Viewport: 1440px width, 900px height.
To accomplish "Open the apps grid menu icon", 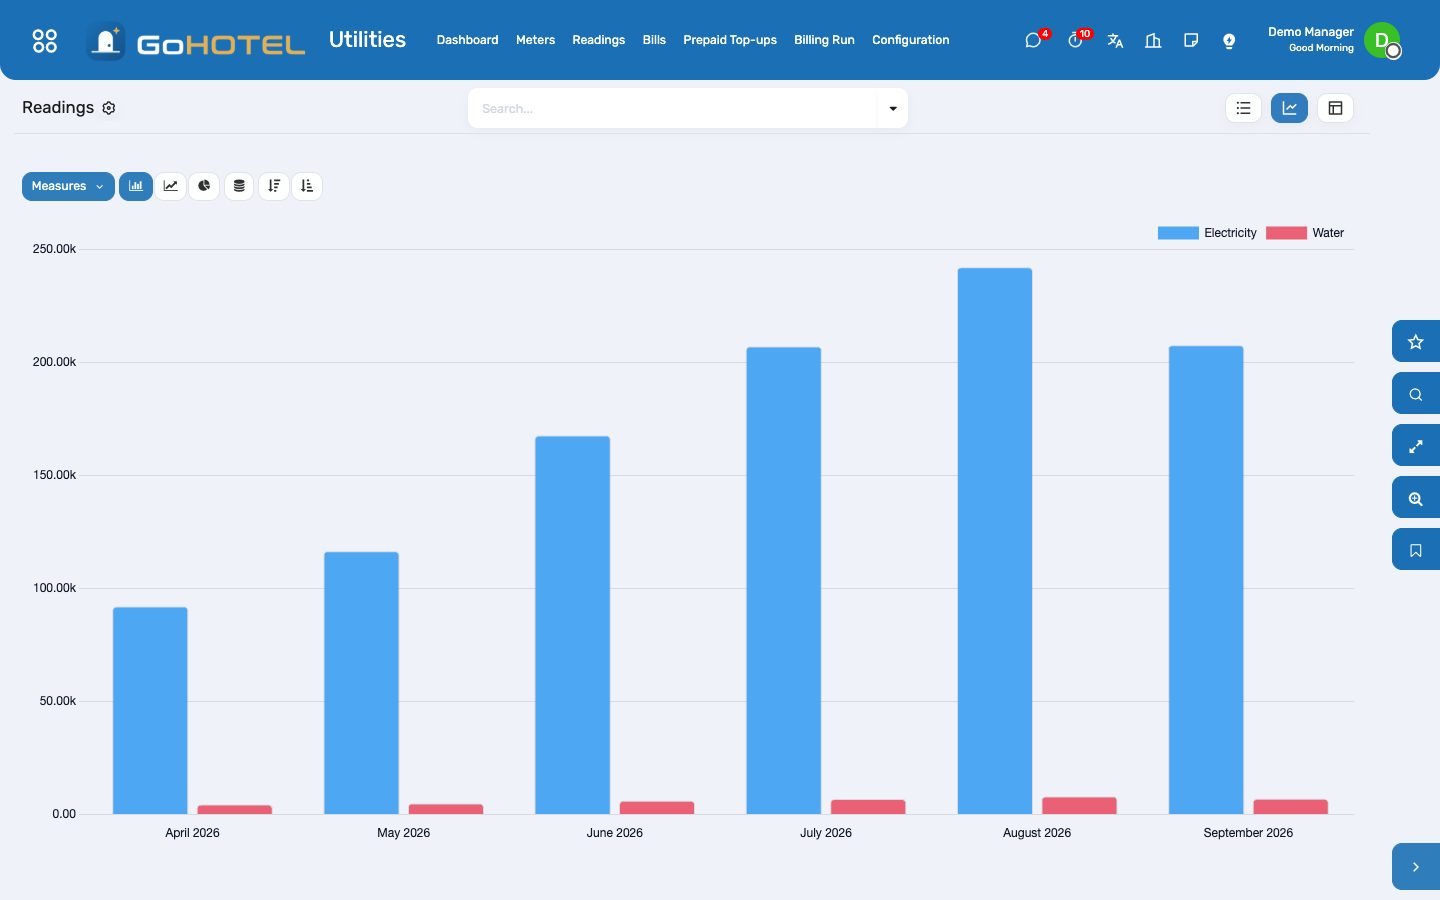I will (x=45, y=41).
